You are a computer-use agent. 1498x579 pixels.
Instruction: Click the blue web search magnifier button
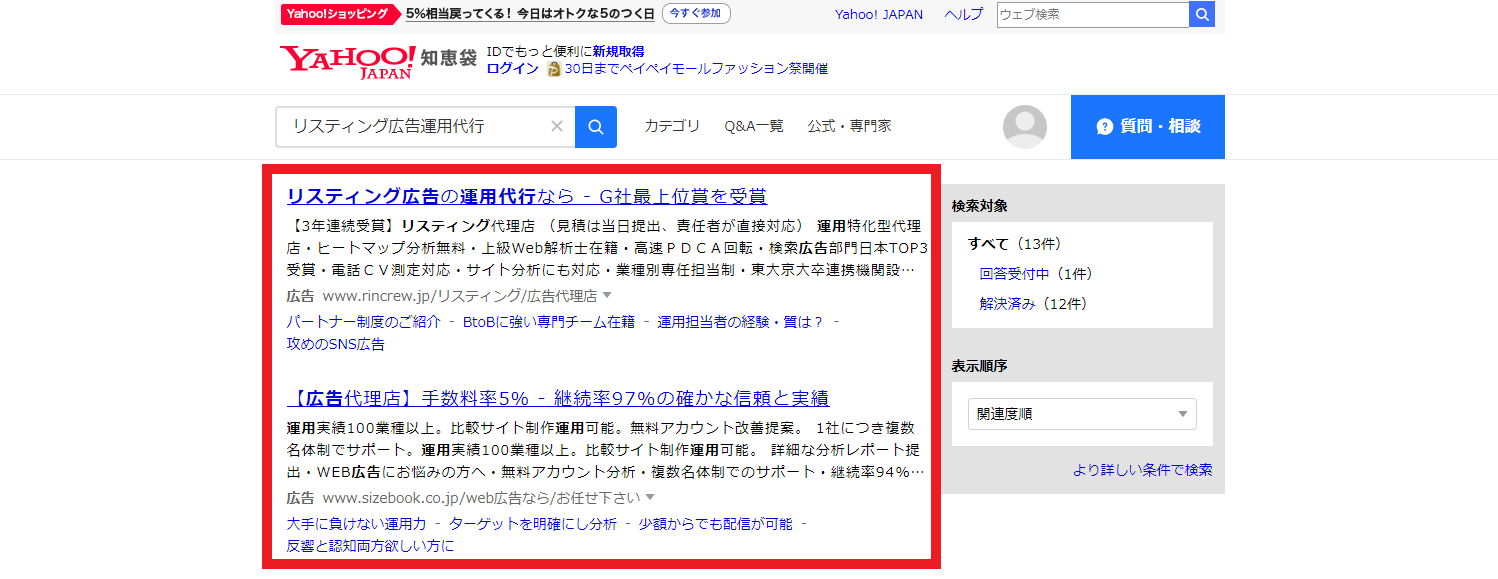pos(1202,15)
